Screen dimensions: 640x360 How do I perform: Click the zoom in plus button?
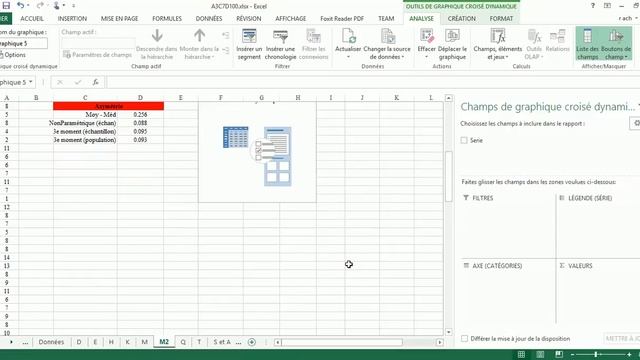[629, 354]
